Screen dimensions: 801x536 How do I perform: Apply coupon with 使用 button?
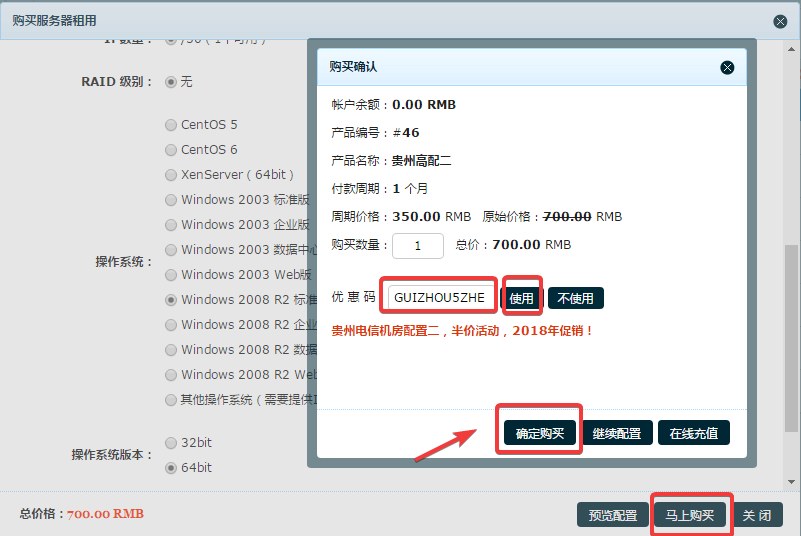(x=522, y=298)
